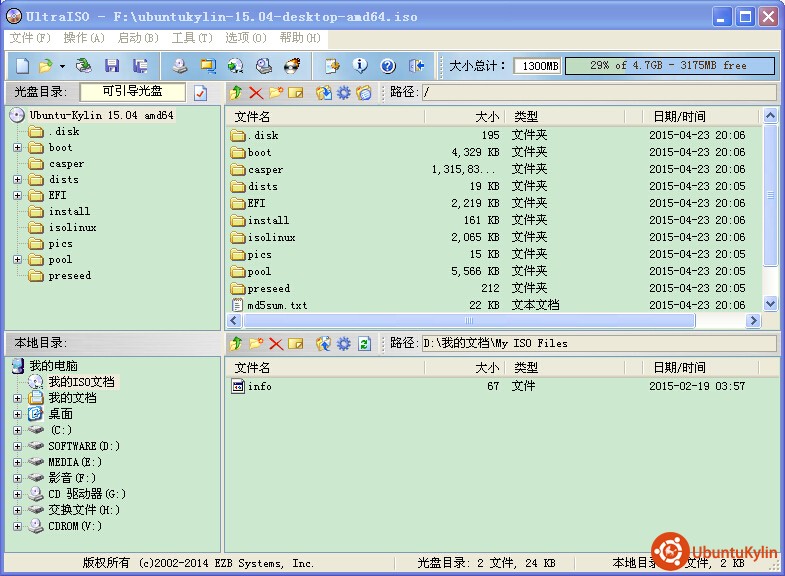This screenshot has height=576, width=785.
Task: Click red X delete in local pane
Action: point(276,344)
